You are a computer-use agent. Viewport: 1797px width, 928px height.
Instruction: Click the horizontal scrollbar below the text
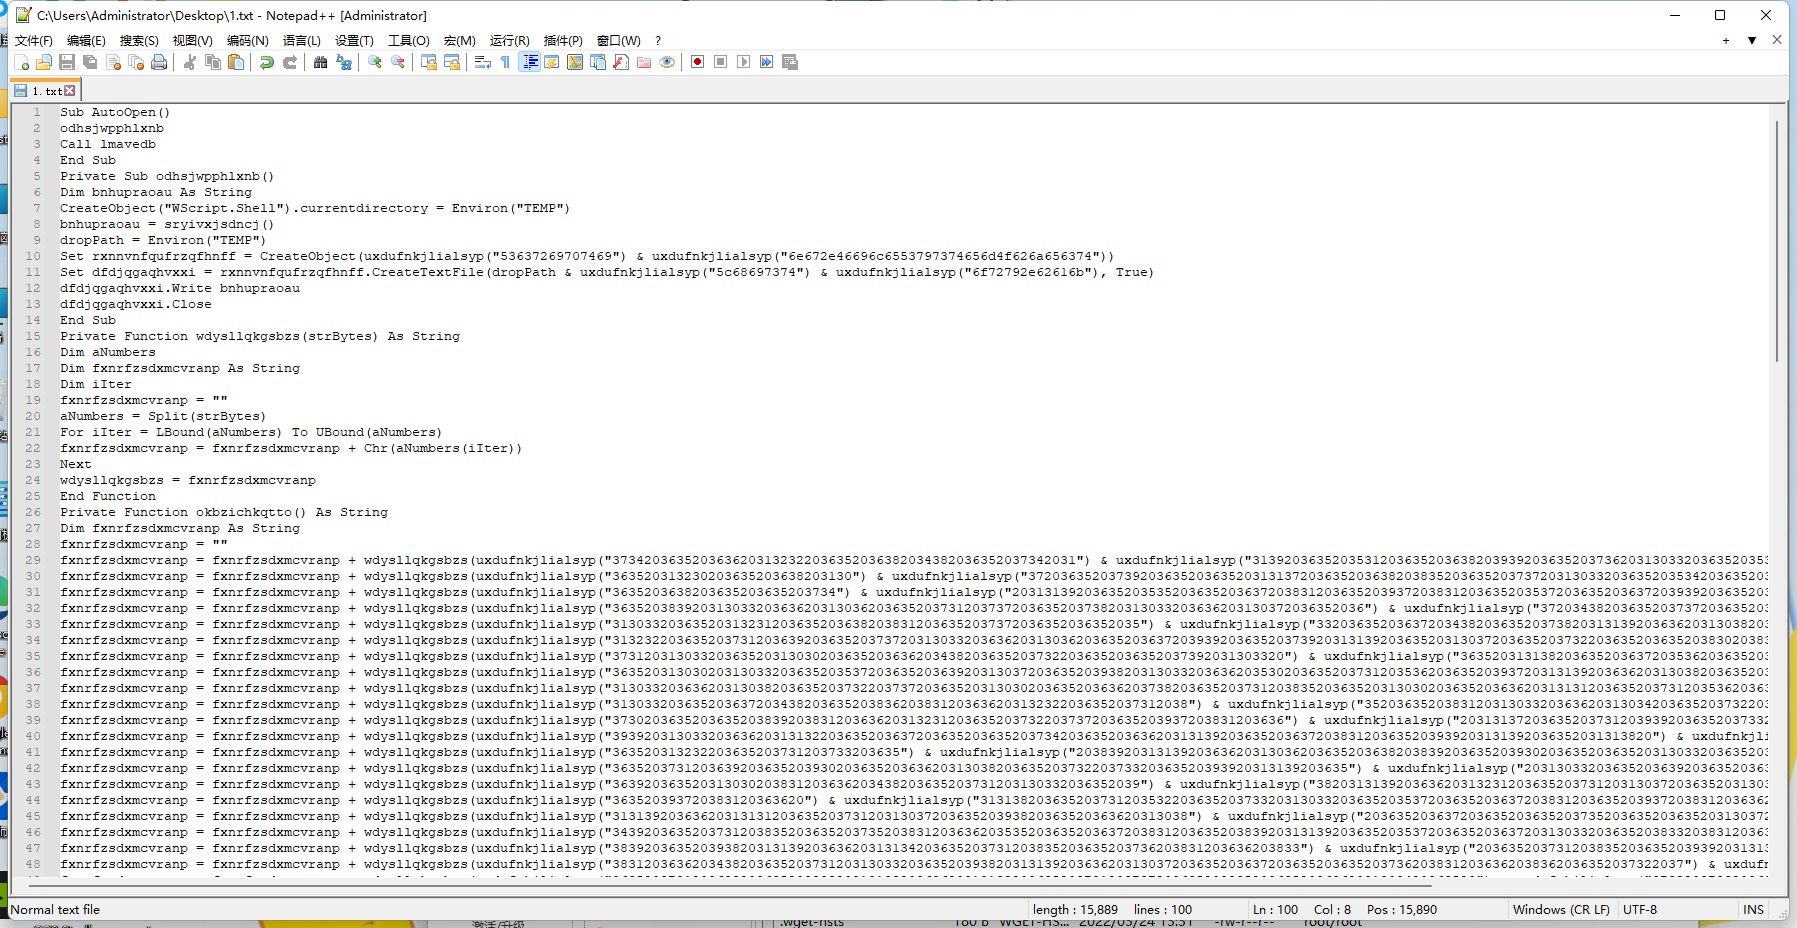click(700, 884)
